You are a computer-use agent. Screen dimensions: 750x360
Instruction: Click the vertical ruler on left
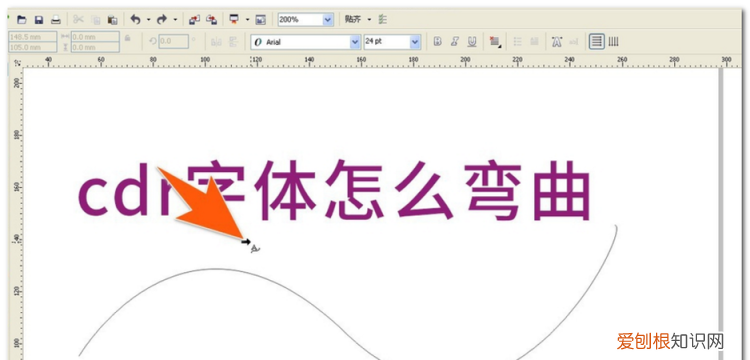(x=17, y=213)
